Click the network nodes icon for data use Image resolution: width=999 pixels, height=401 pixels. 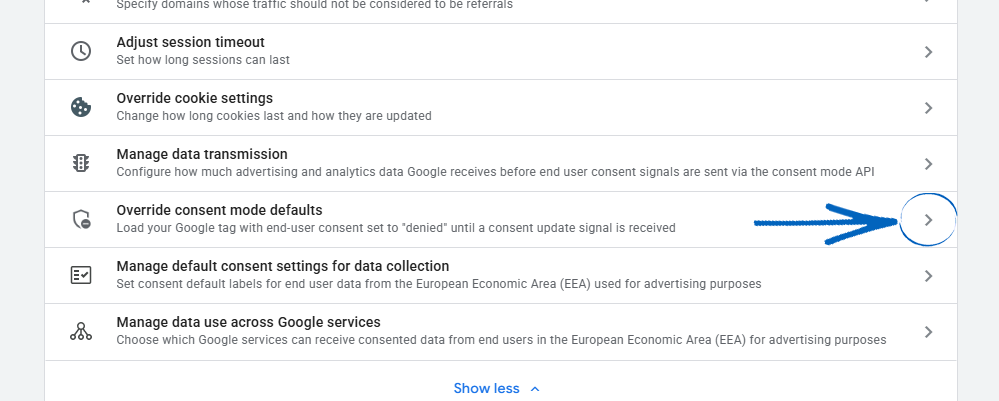81,332
